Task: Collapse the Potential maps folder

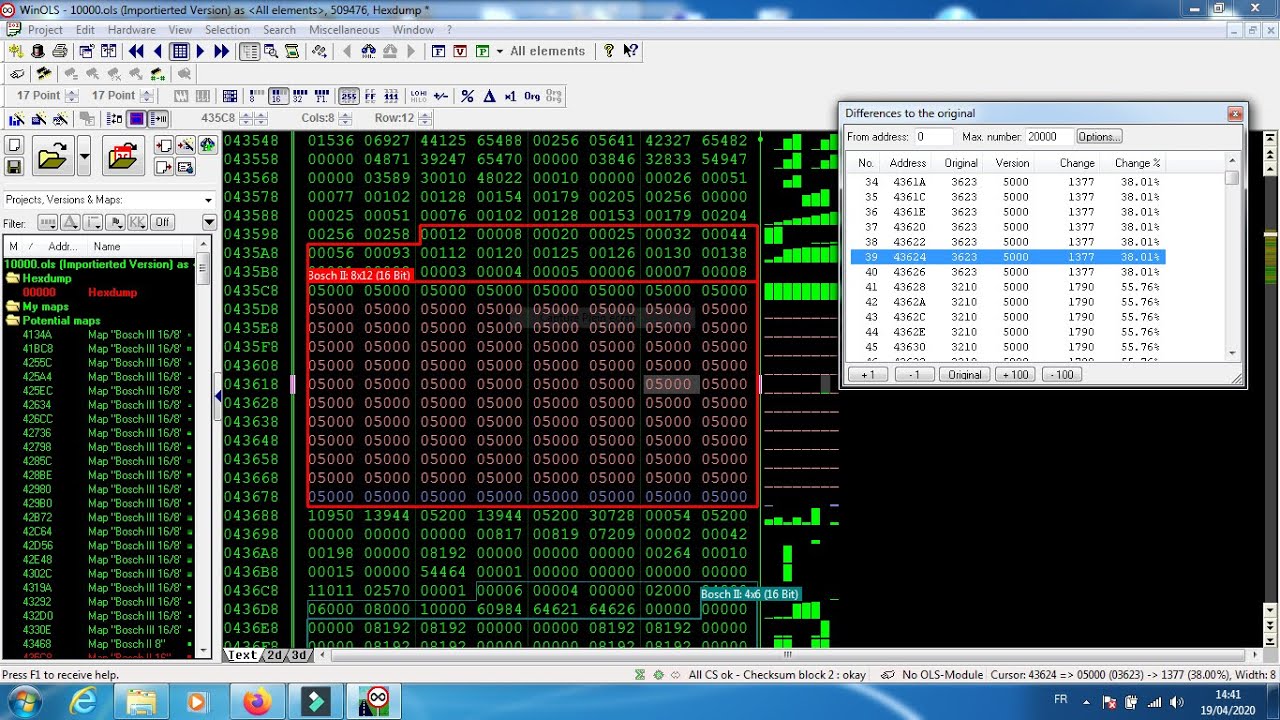Action: (x=13, y=320)
